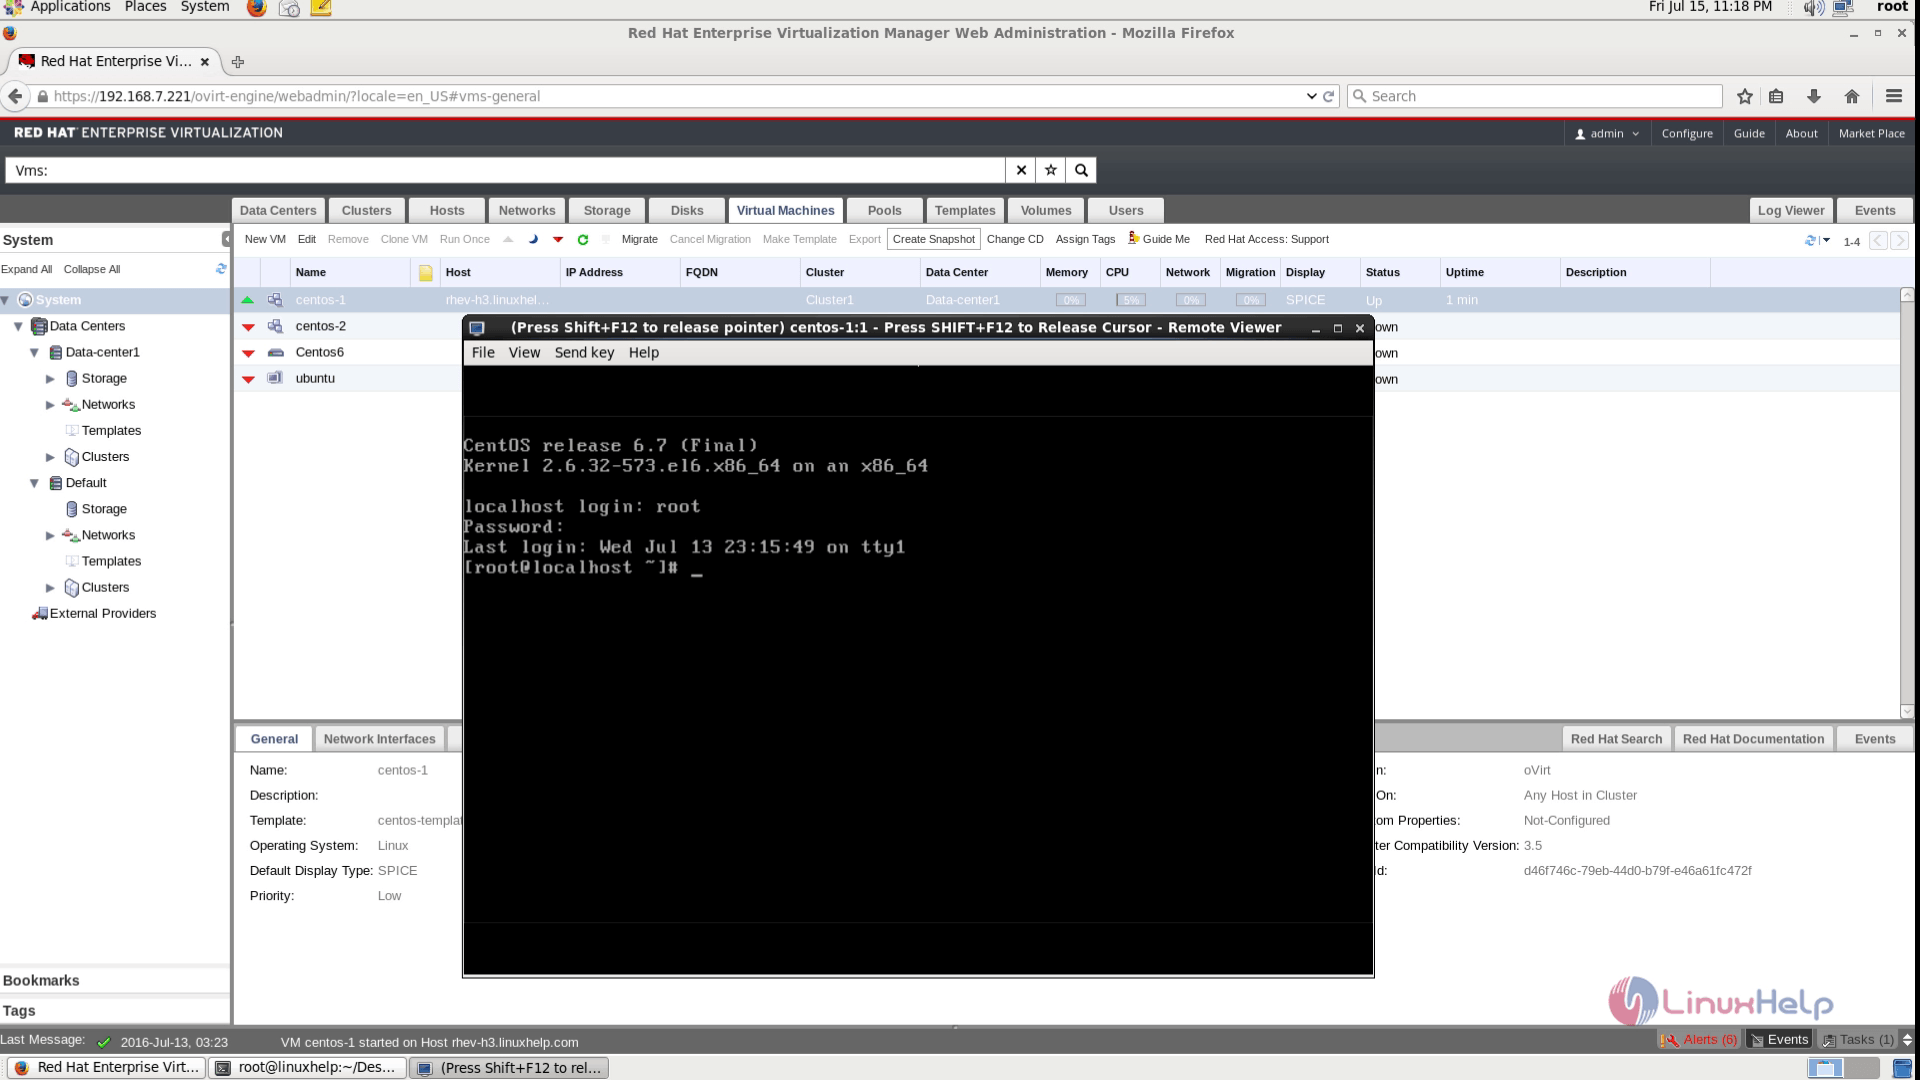Click the Configure link in header

pos(1687,133)
